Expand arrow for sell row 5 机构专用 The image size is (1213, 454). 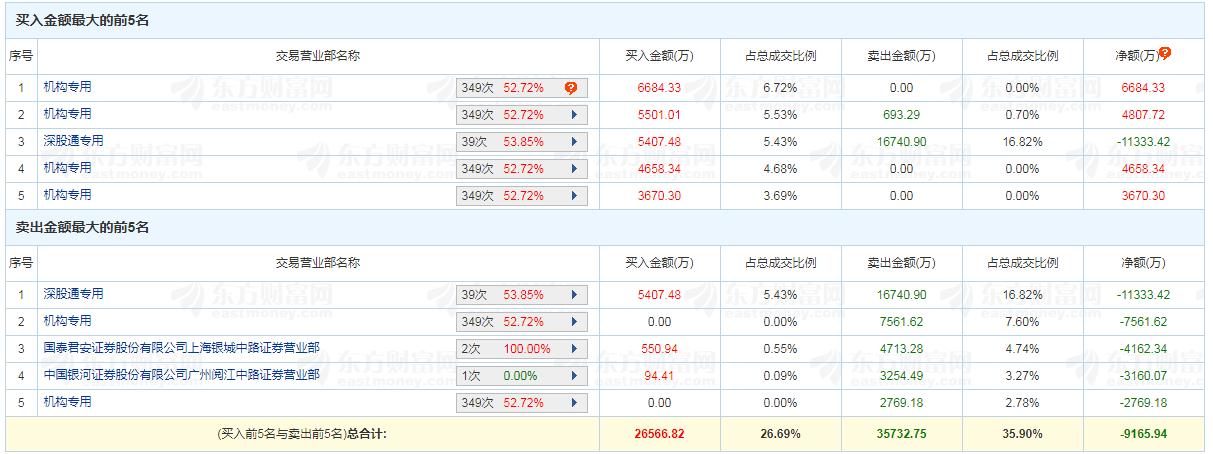pyautogui.click(x=574, y=403)
